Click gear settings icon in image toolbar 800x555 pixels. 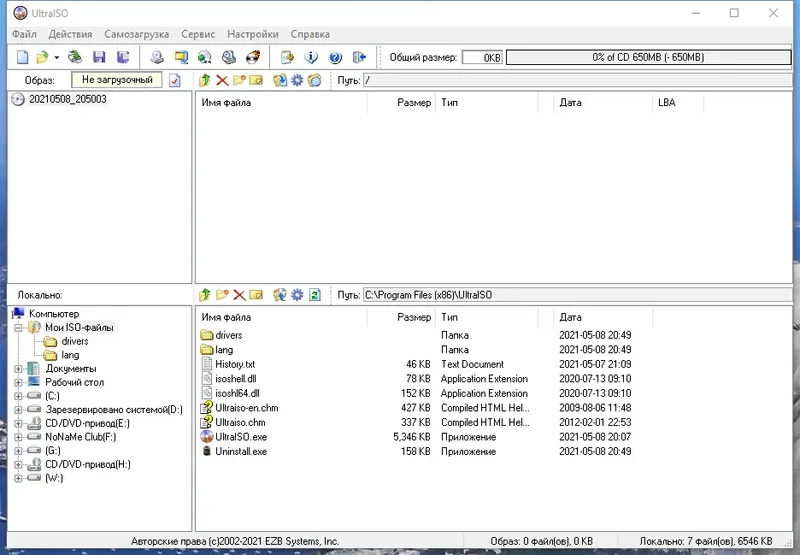pos(297,80)
